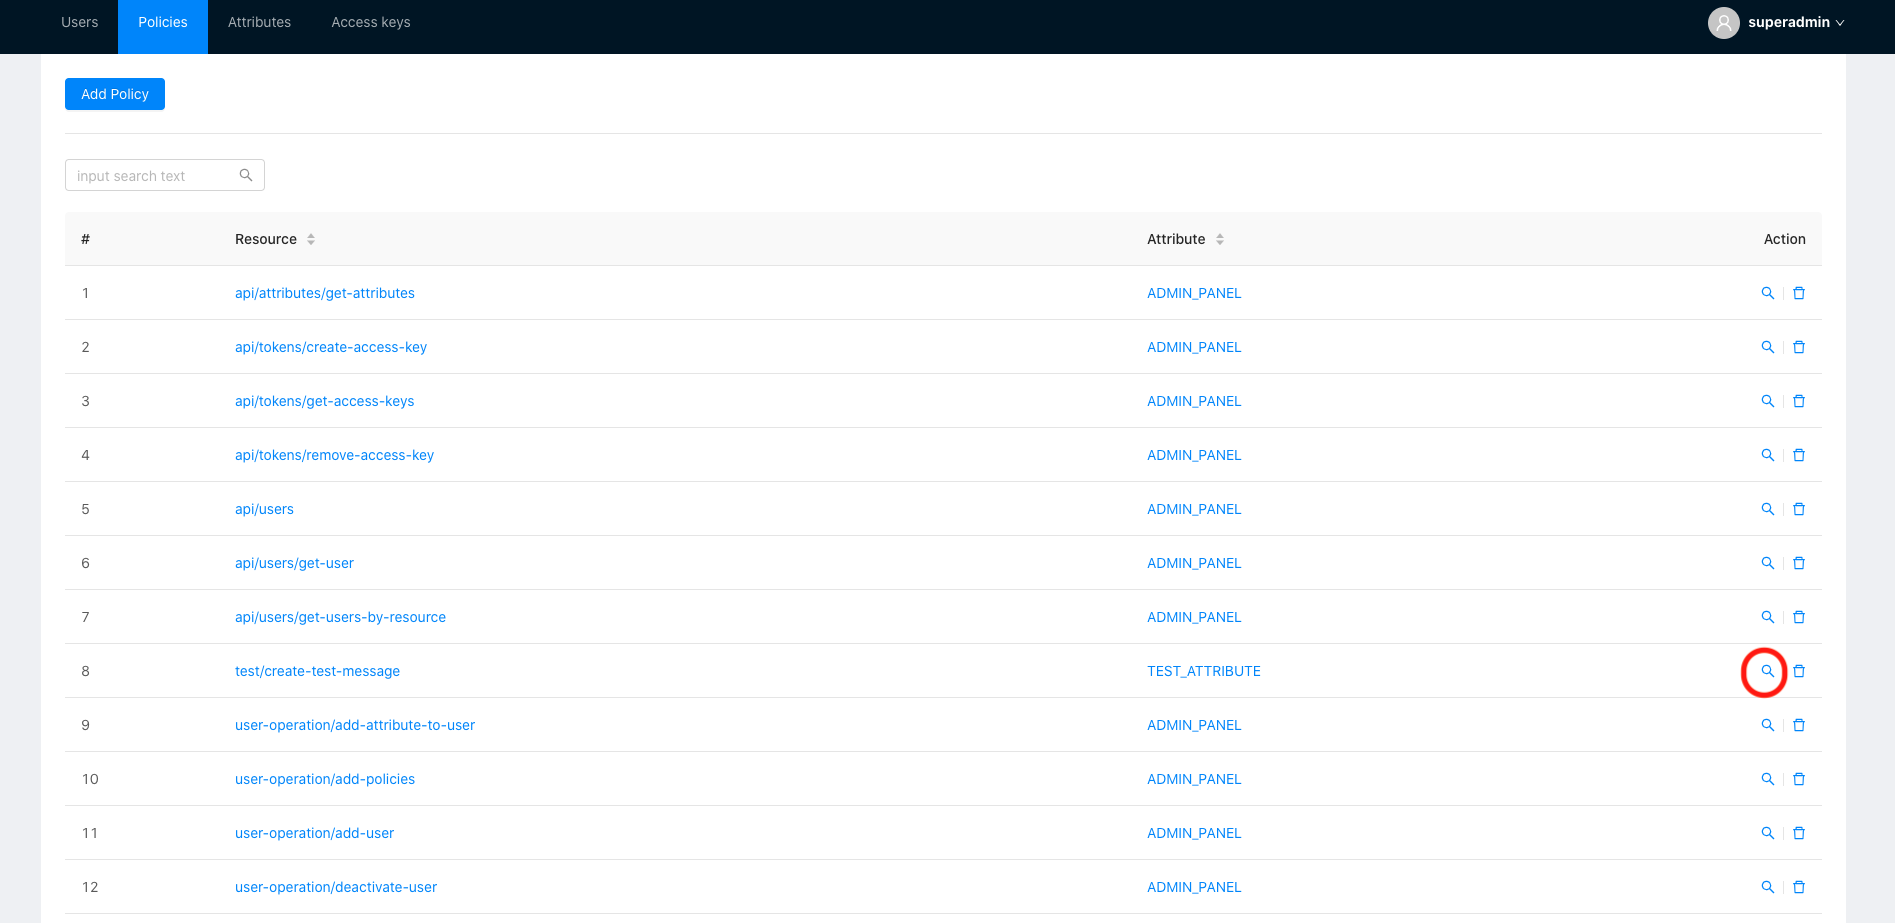Delete the user-operation/add-policies policy
Image resolution: width=1895 pixels, height=923 pixels.
(1799, 779)
